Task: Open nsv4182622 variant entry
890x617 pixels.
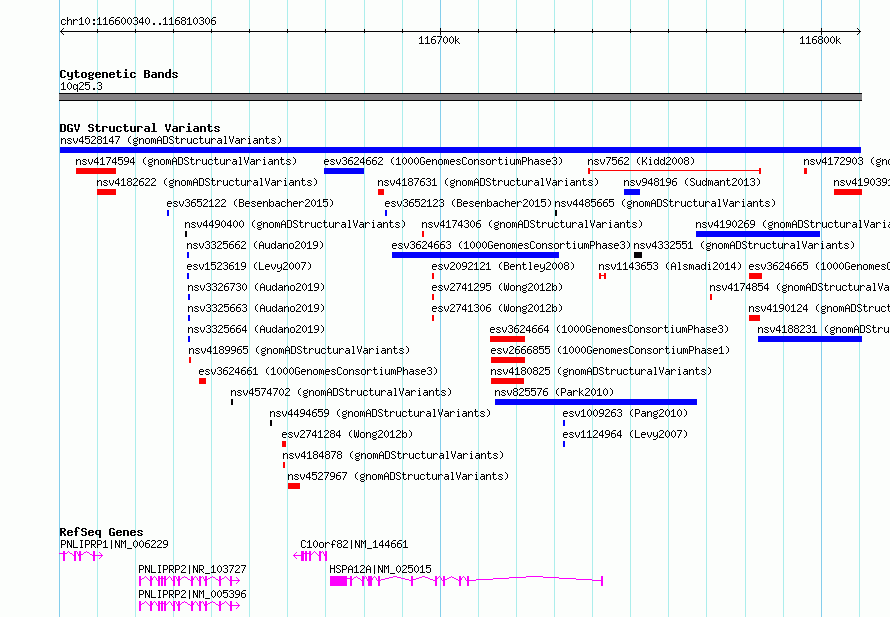Action: [207, 182]
